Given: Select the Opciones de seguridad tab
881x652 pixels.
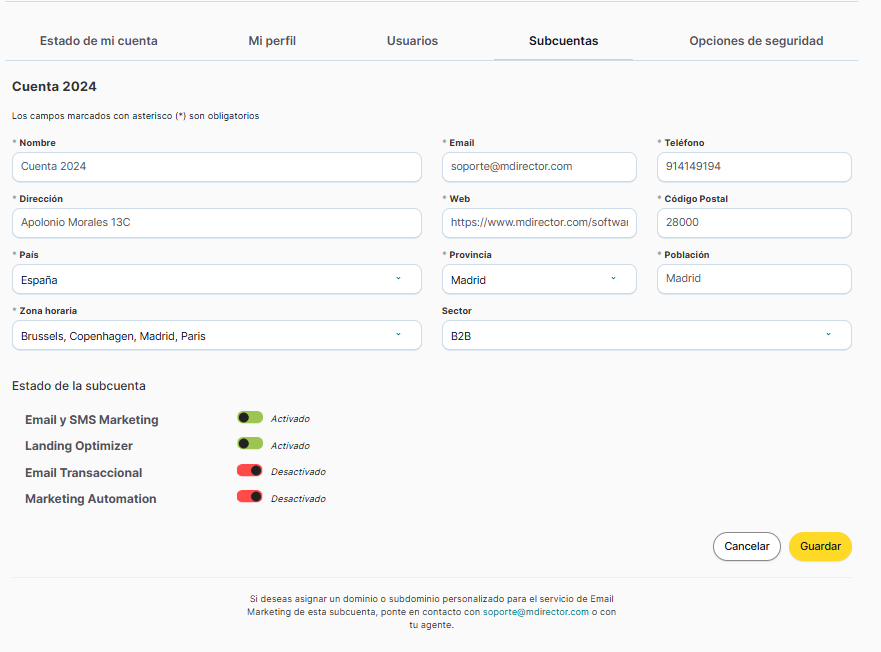Looking at the screenshot, I should point(756,41).
